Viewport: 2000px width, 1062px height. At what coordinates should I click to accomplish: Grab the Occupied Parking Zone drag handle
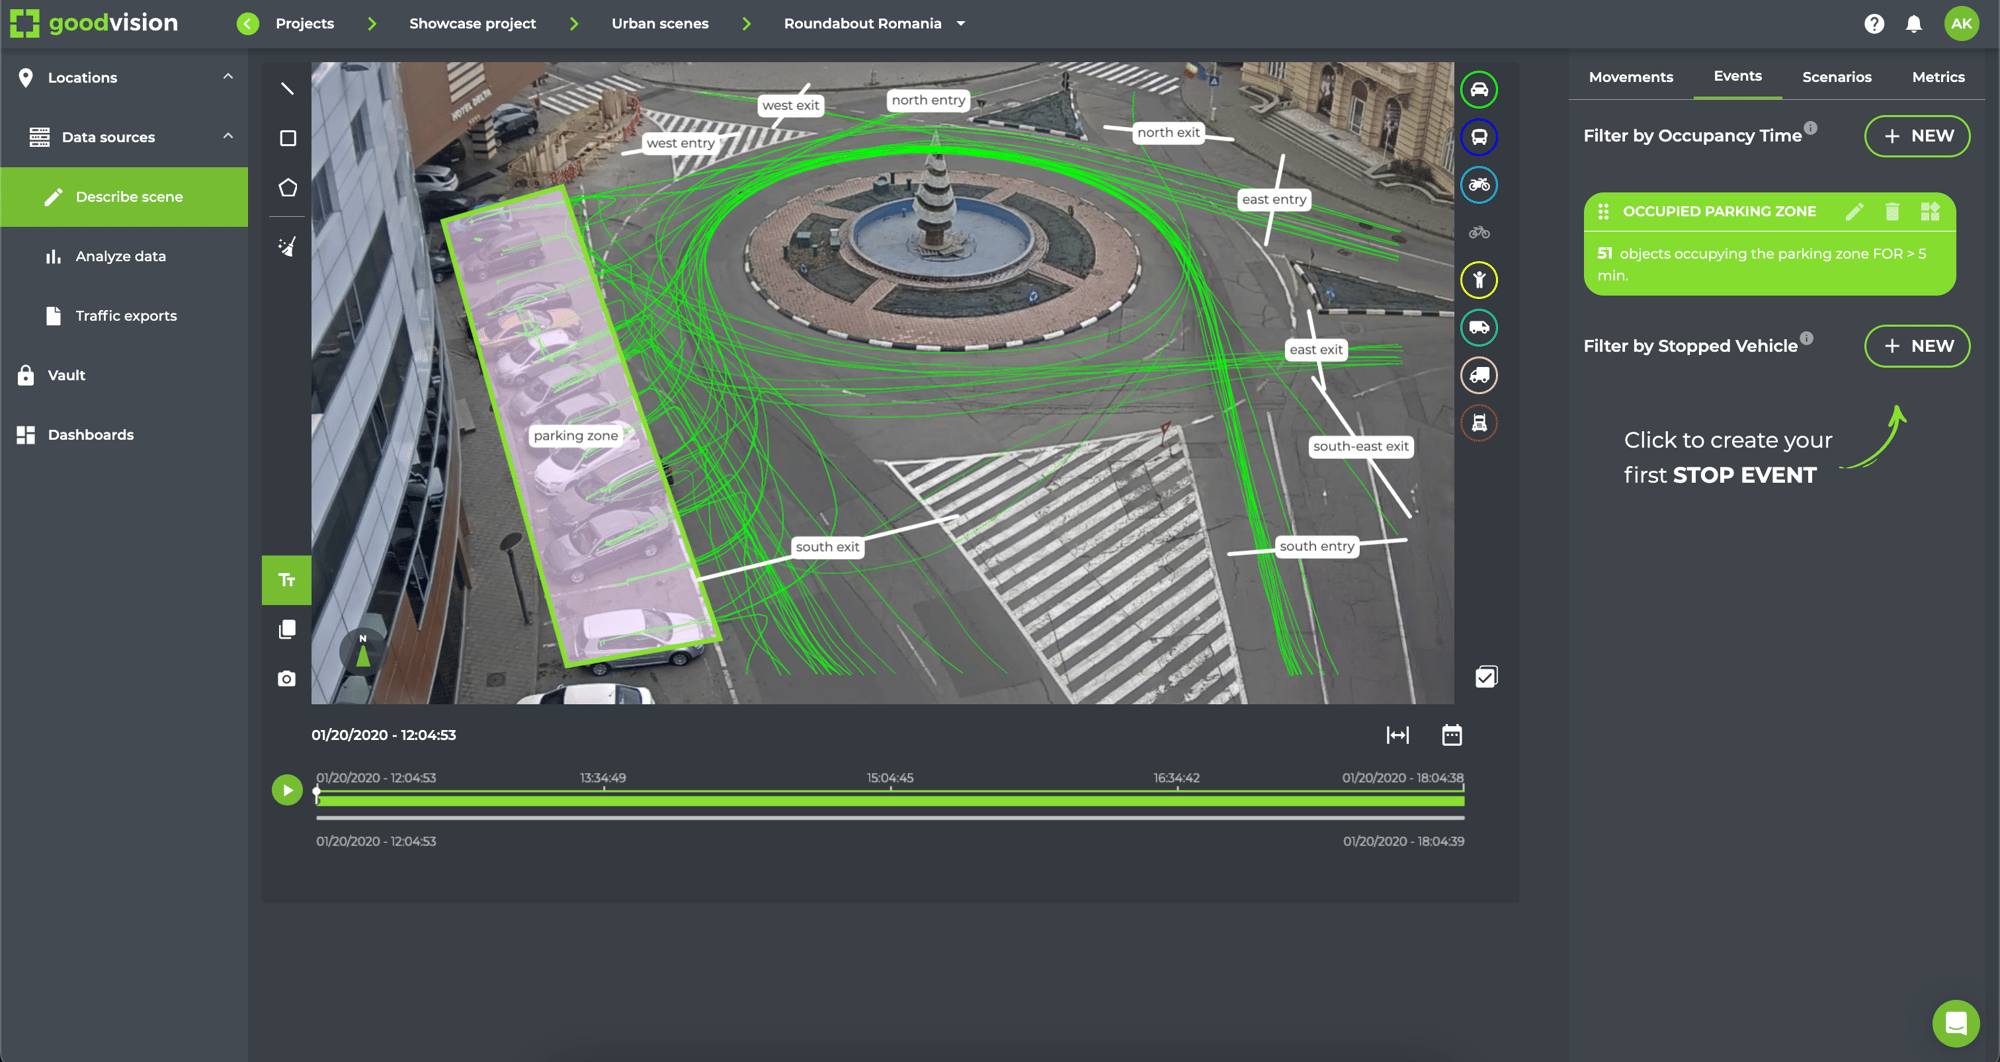click(x=1603, y=211)
